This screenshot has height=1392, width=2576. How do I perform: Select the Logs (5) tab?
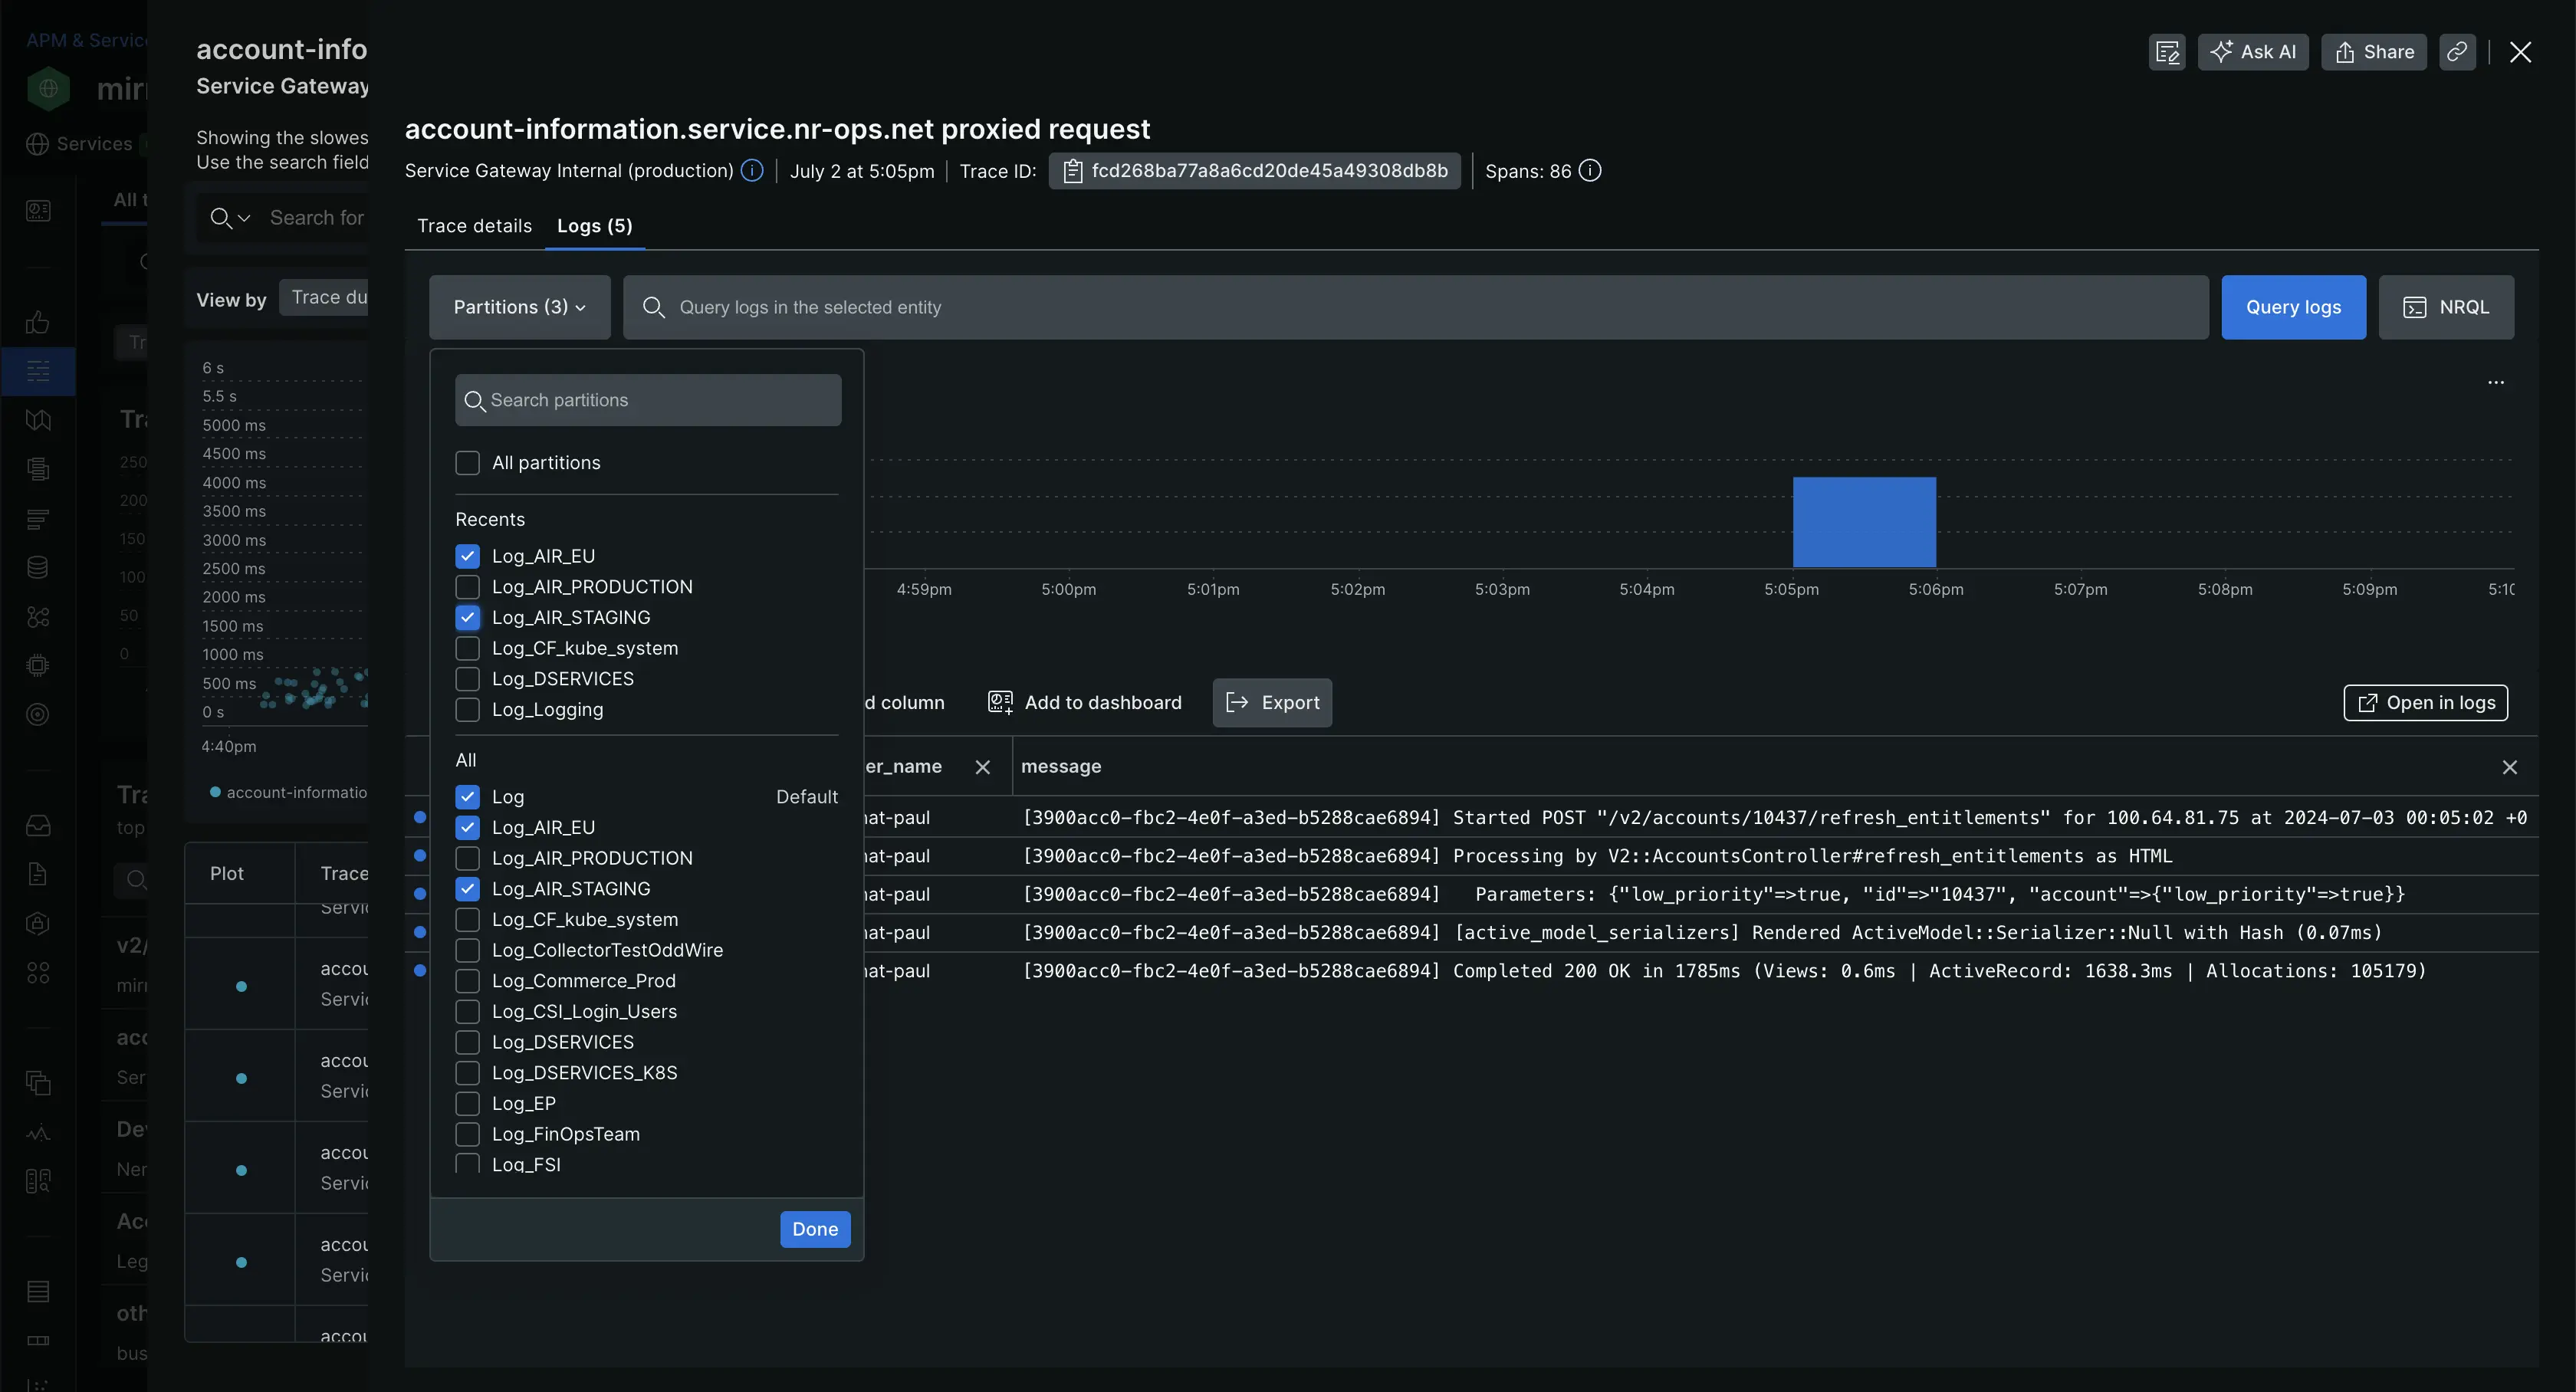(594, 226)
